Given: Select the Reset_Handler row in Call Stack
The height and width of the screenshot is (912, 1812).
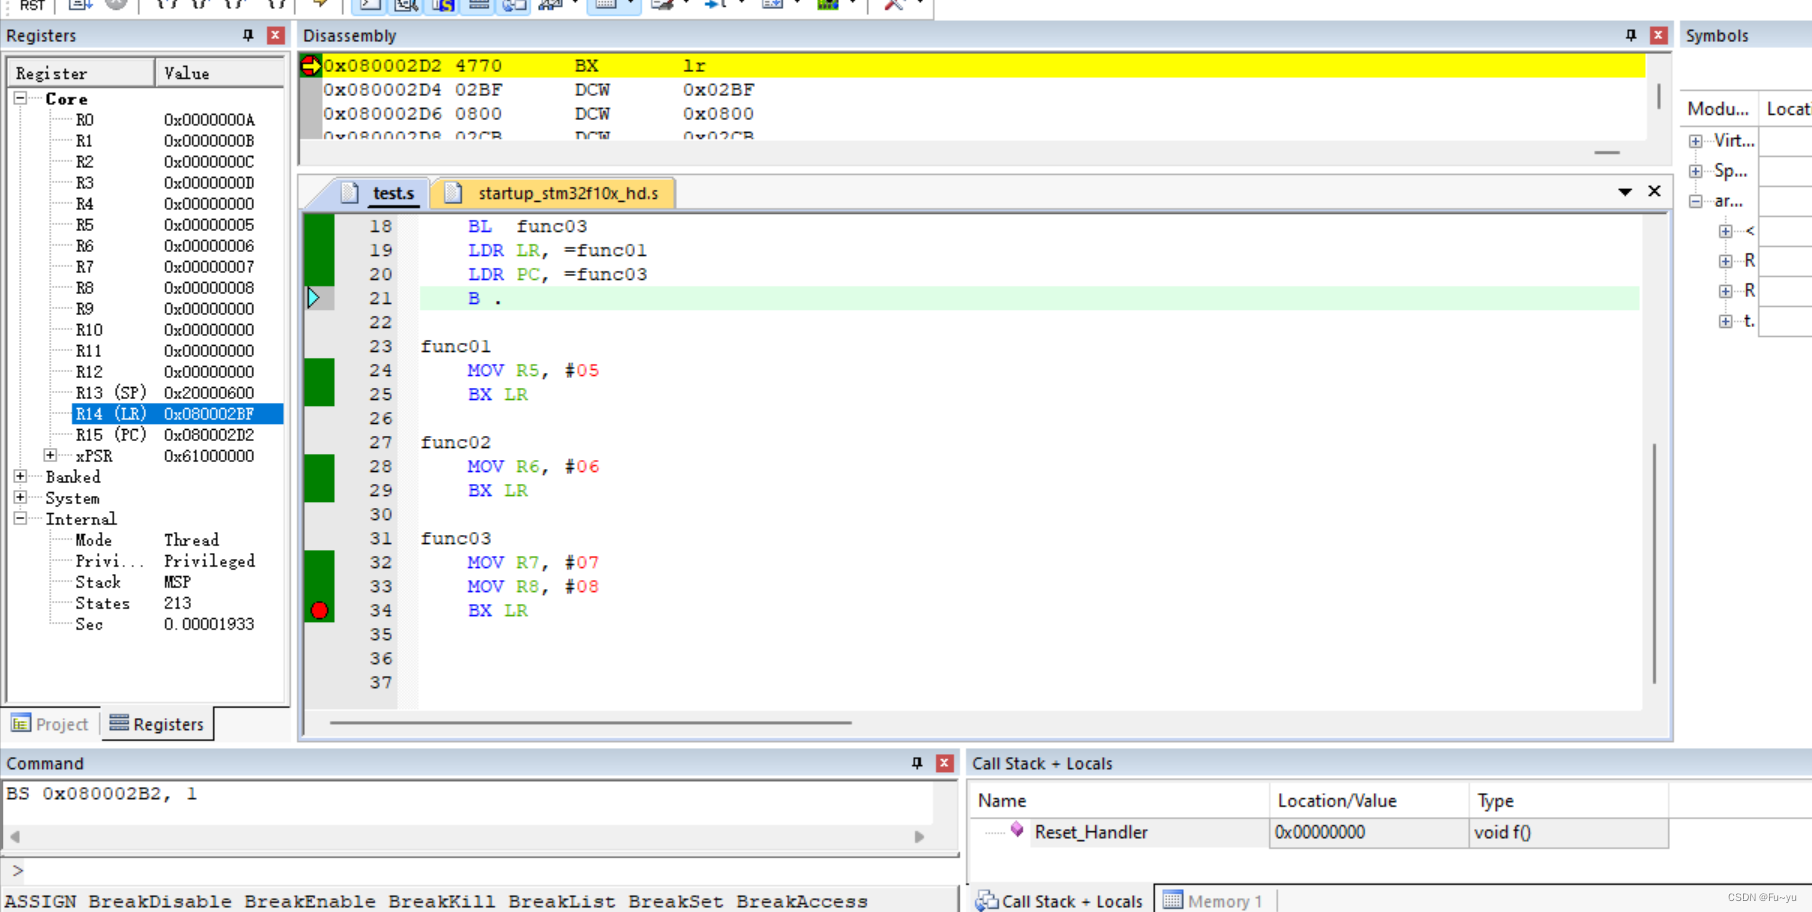Looking at the screenshot, I should coord(1319,832).
